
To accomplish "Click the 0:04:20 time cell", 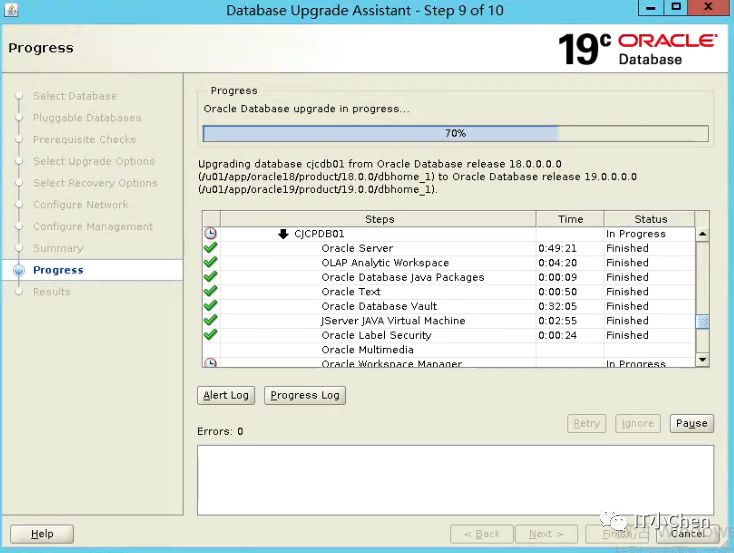I will pyautogui.click(x=558, y=263).
